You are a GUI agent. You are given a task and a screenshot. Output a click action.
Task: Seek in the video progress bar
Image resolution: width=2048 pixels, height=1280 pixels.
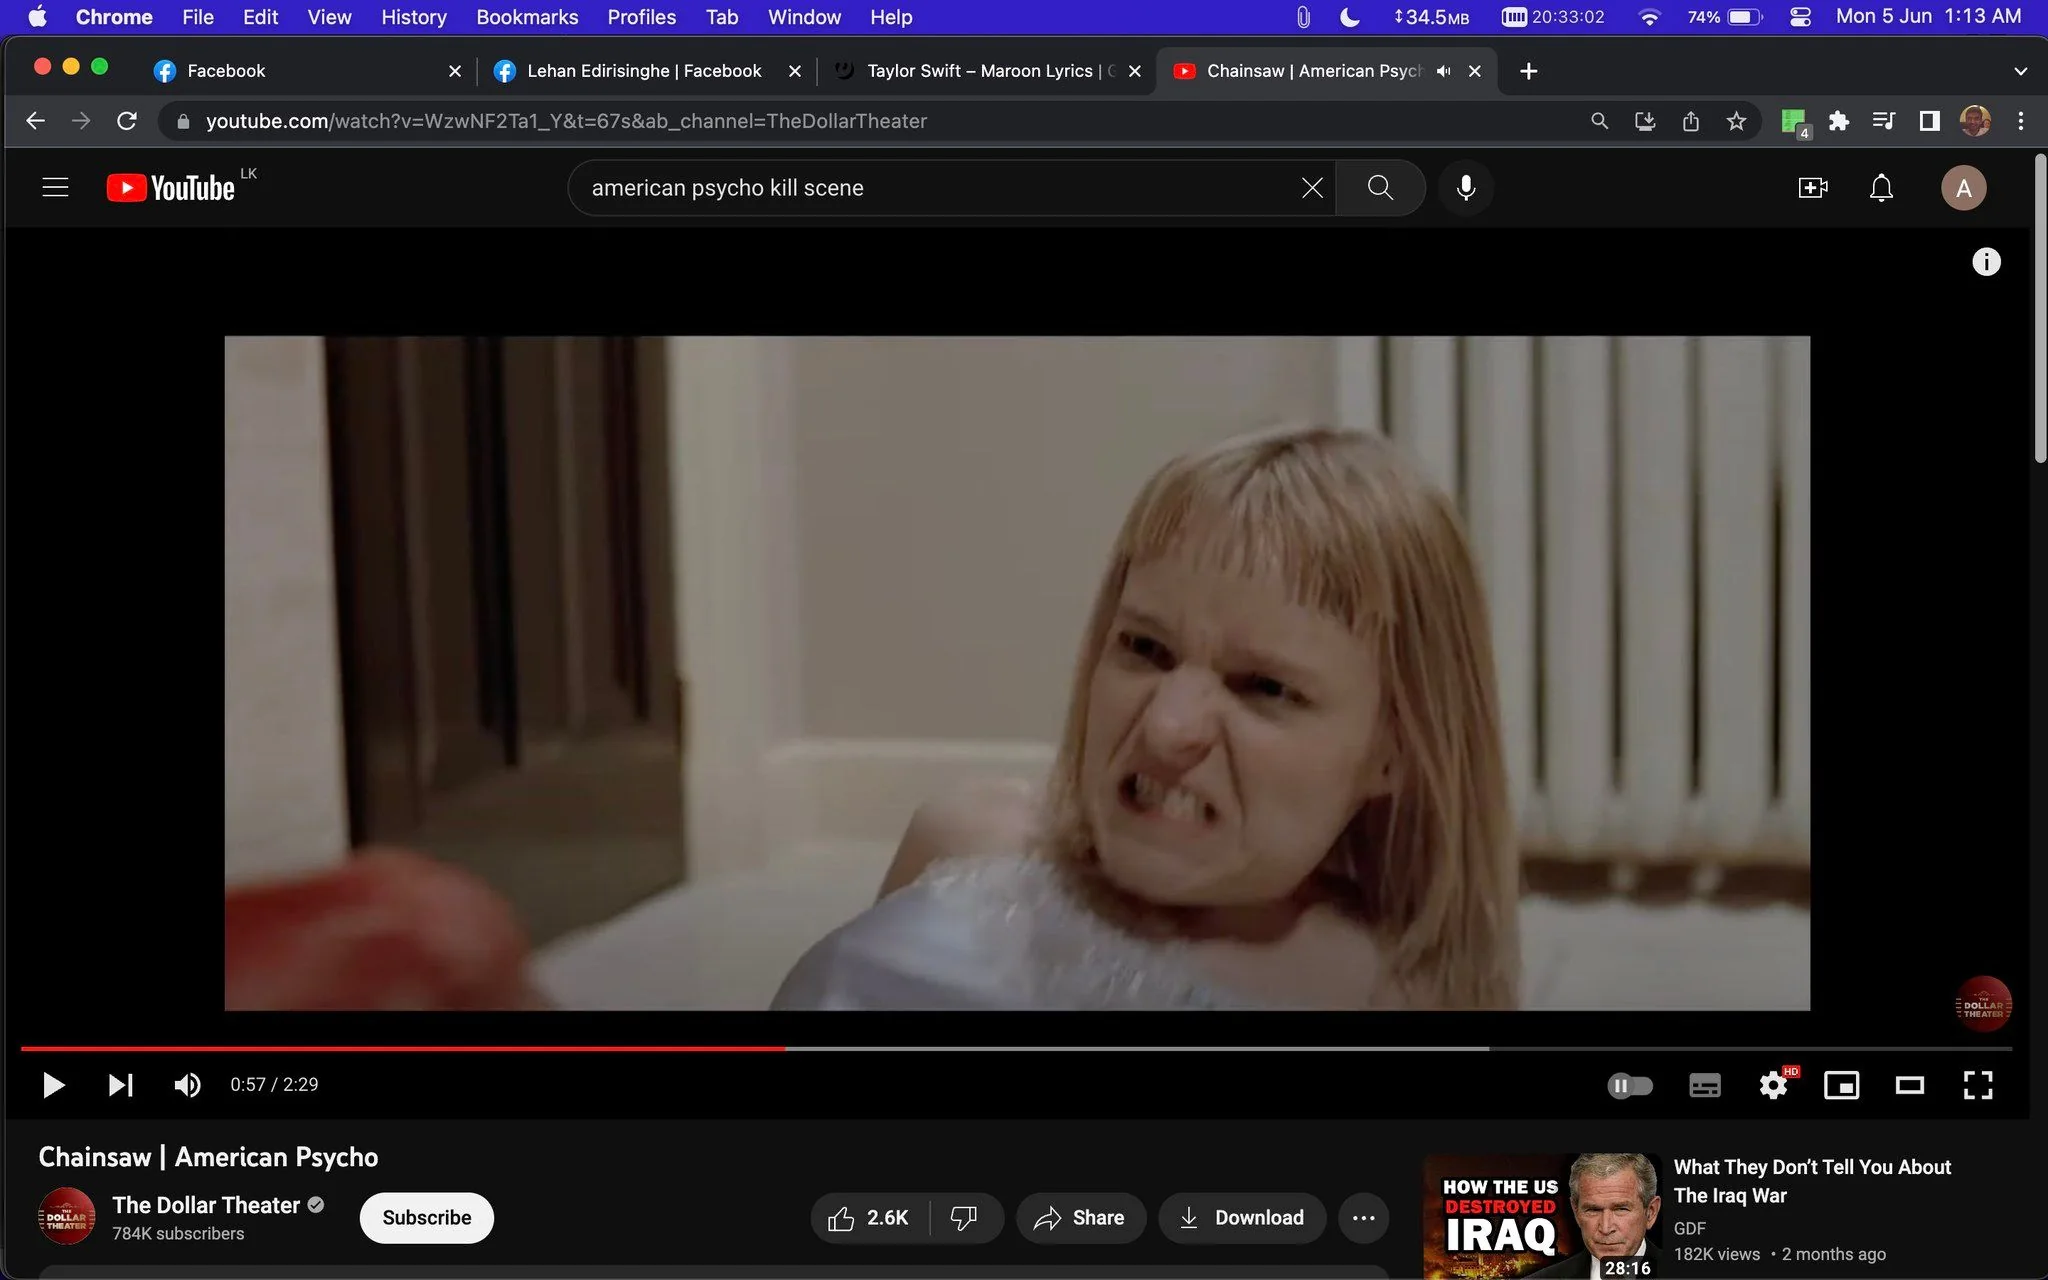1016,1048
